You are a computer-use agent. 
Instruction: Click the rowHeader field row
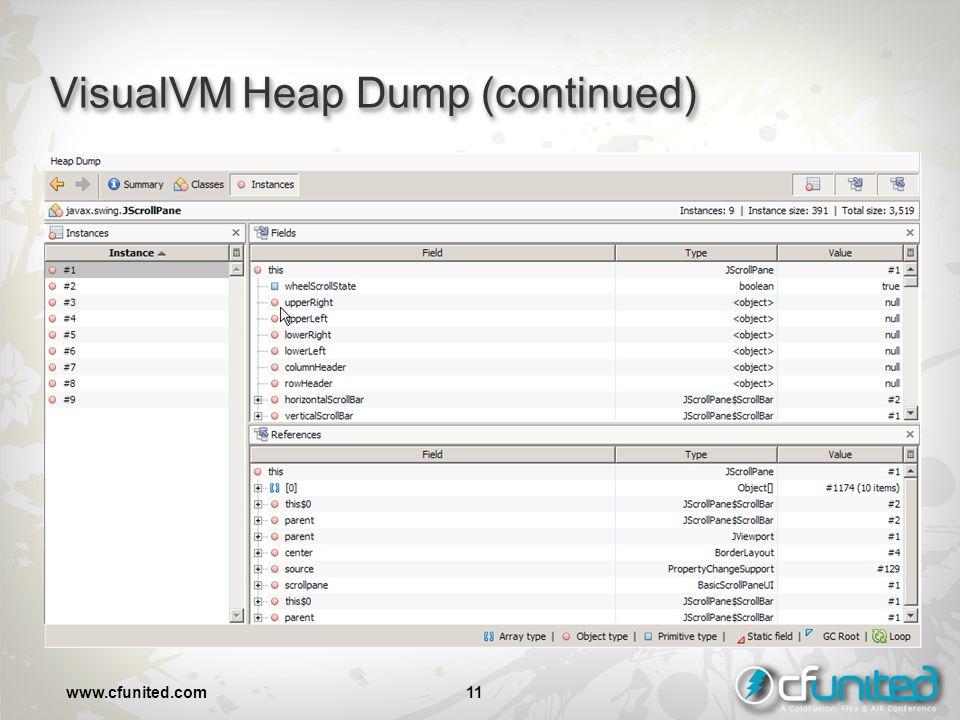[x=577, y=383]
